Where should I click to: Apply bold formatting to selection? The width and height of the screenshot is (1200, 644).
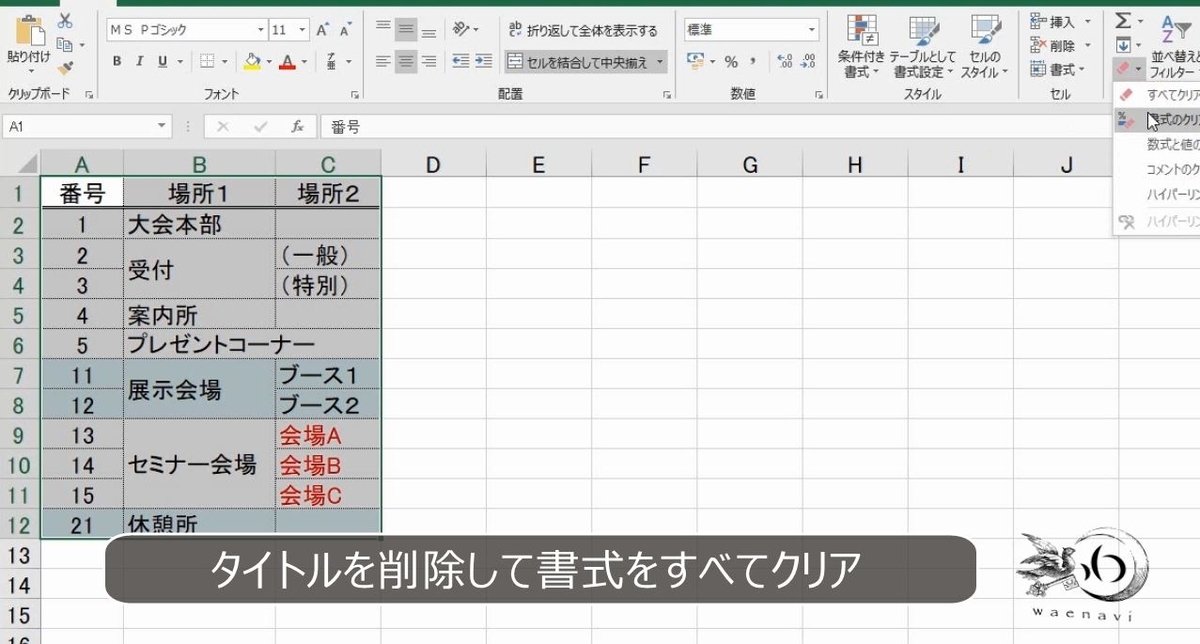[x=119, y=62]
